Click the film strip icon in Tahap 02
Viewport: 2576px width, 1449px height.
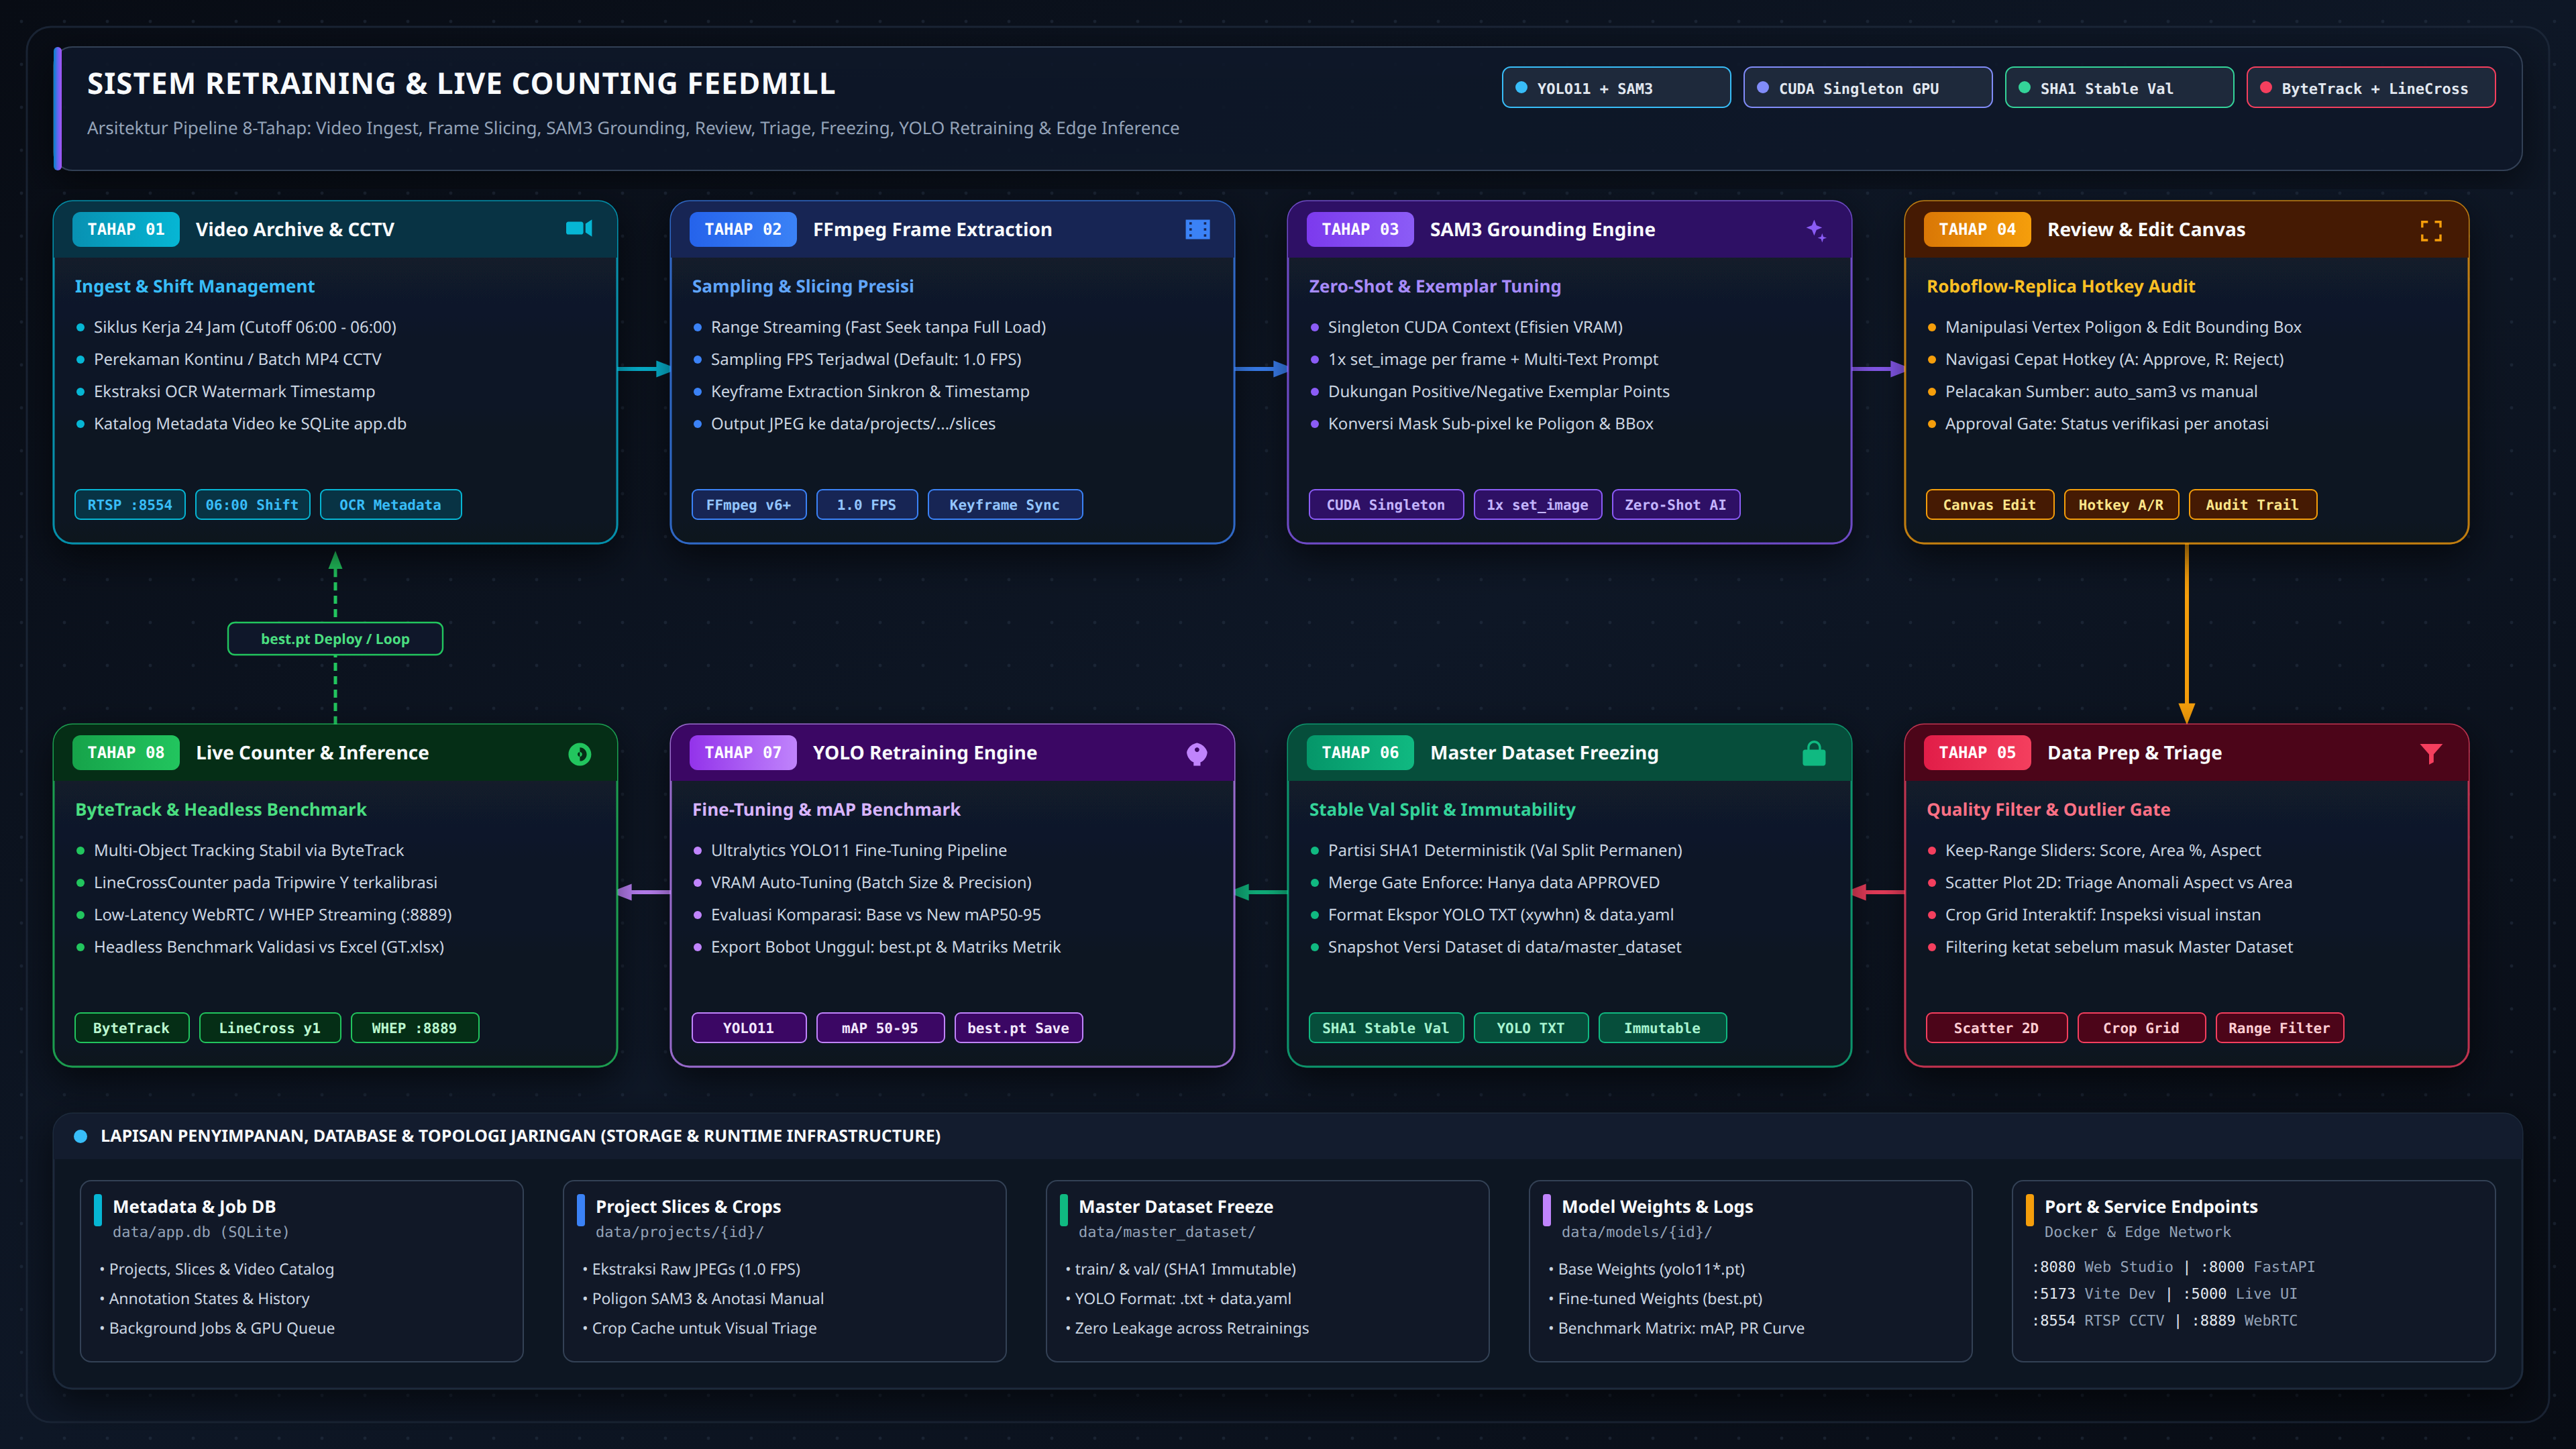(x=1197, y=230)
